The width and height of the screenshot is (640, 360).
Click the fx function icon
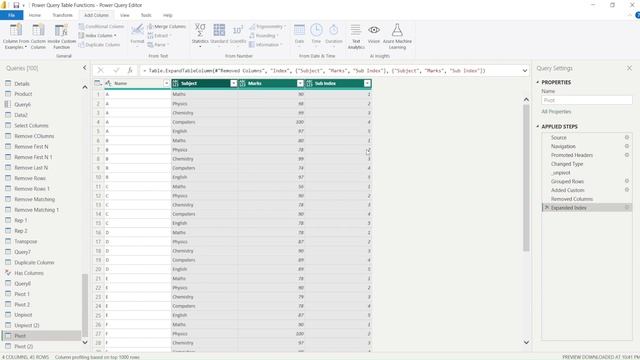(130, 71)
